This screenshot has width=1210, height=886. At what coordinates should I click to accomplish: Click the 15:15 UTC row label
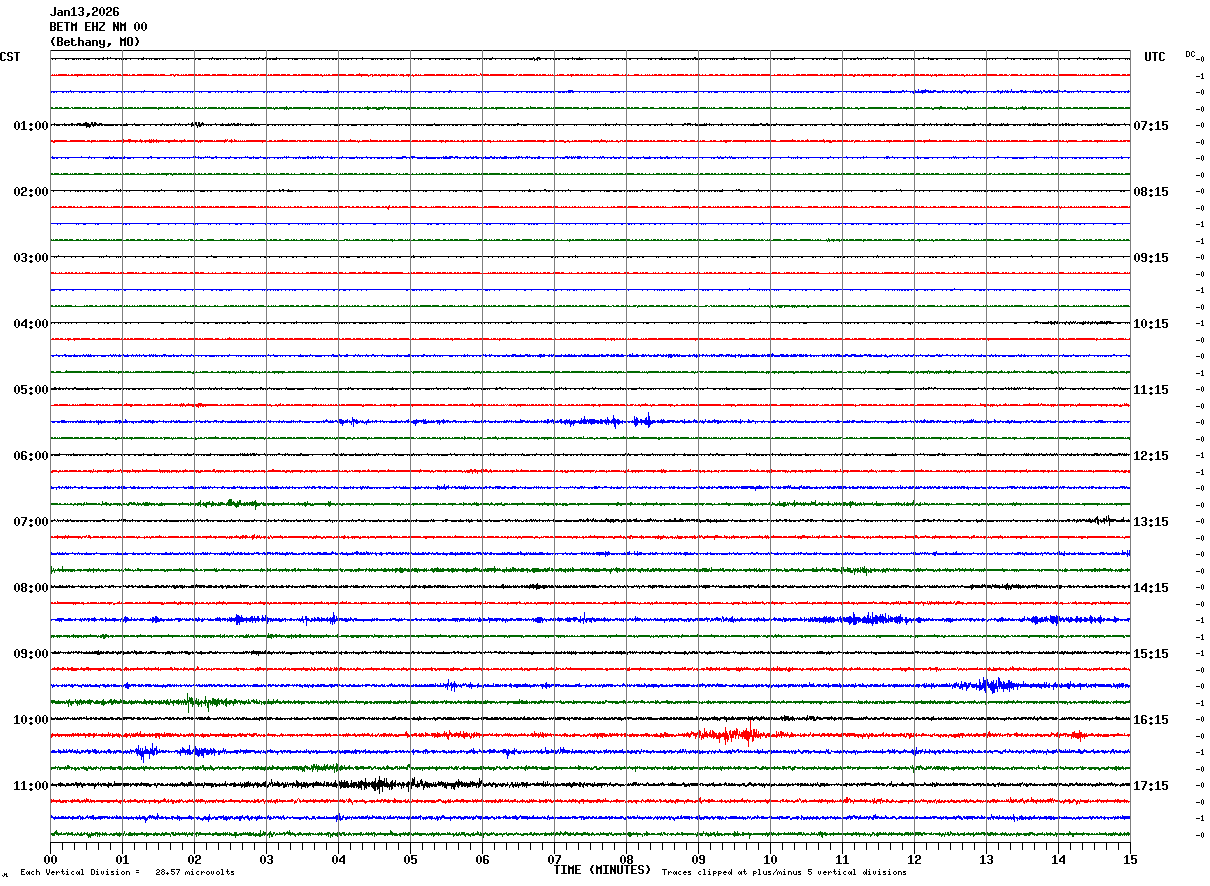click(x=1151, y=654)
